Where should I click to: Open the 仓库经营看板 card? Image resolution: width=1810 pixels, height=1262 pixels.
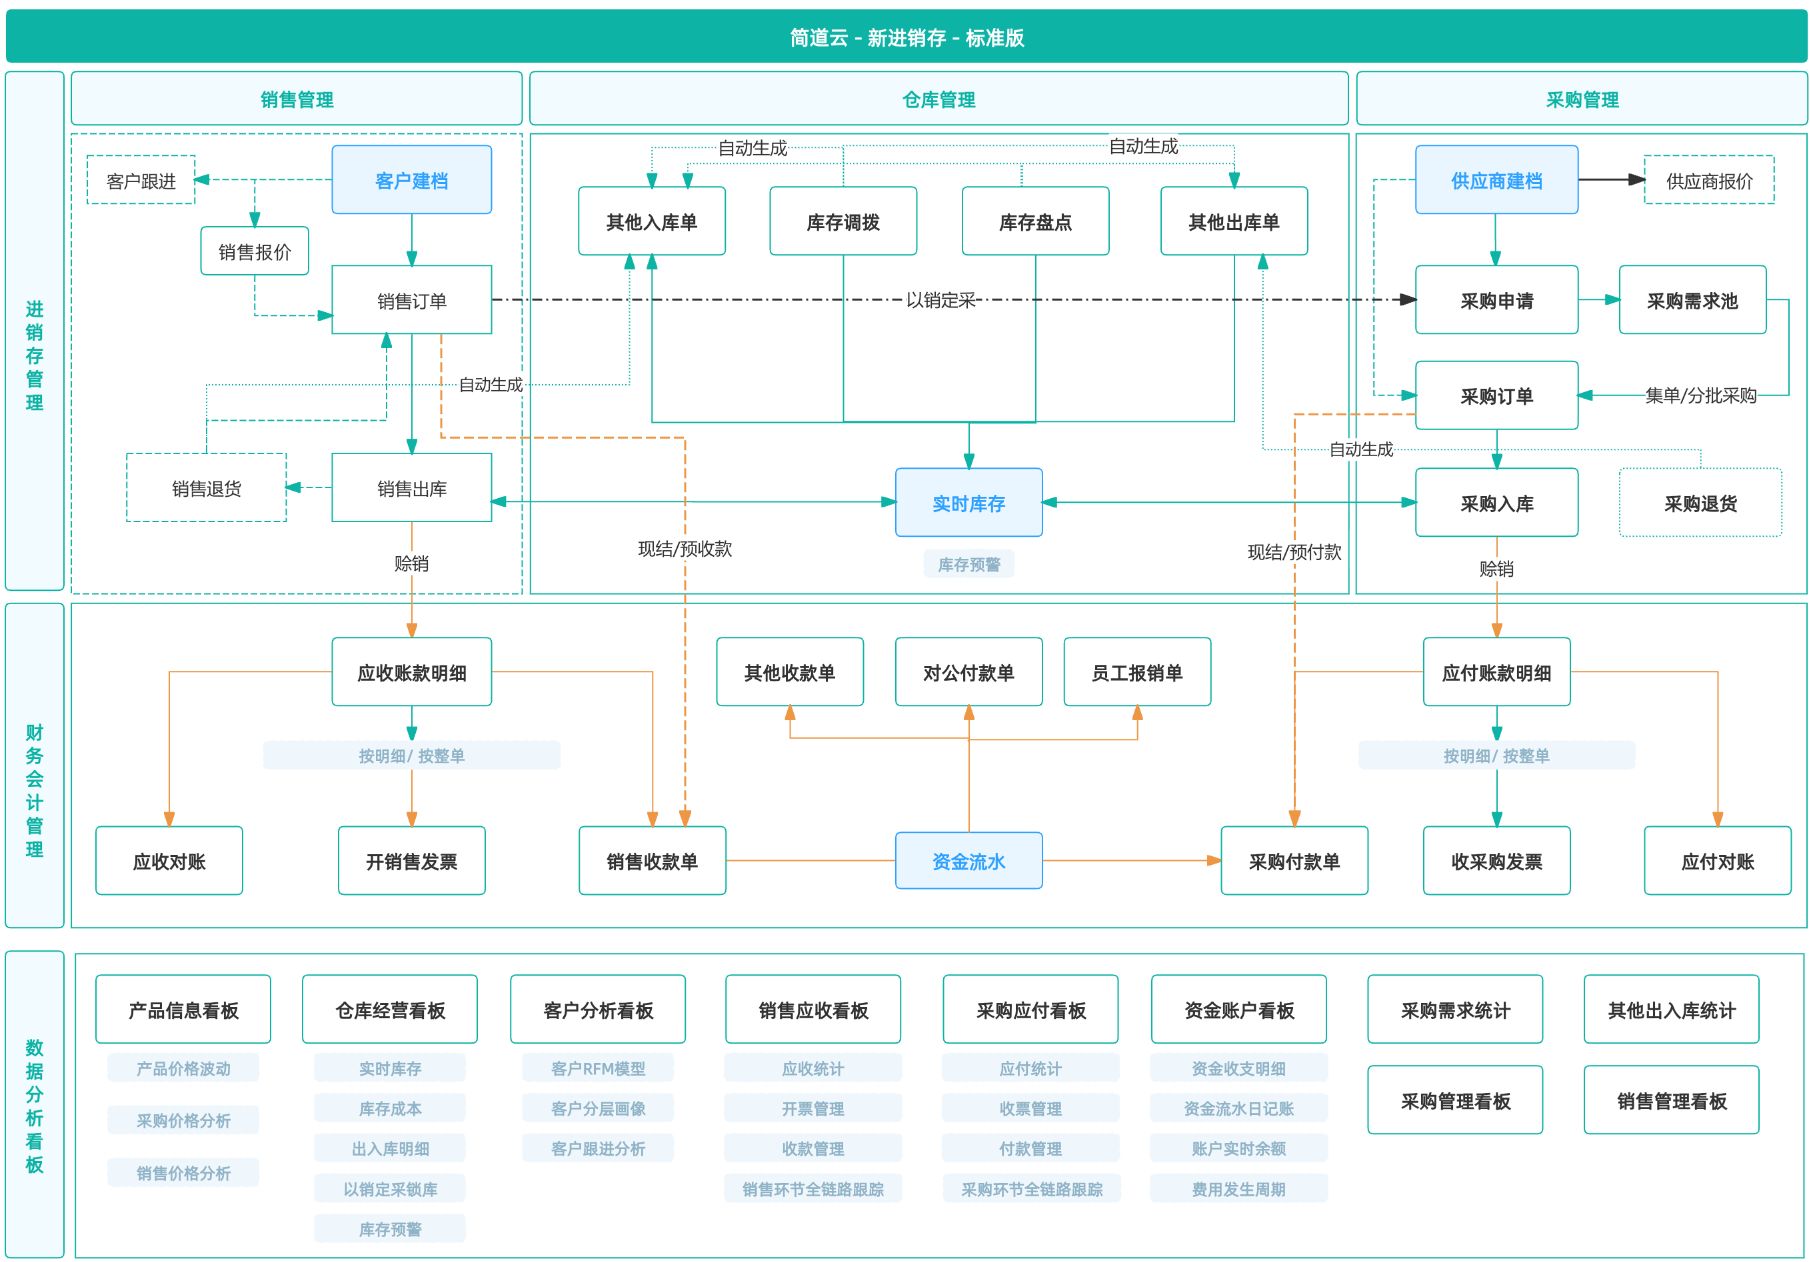pos(390,1010)
